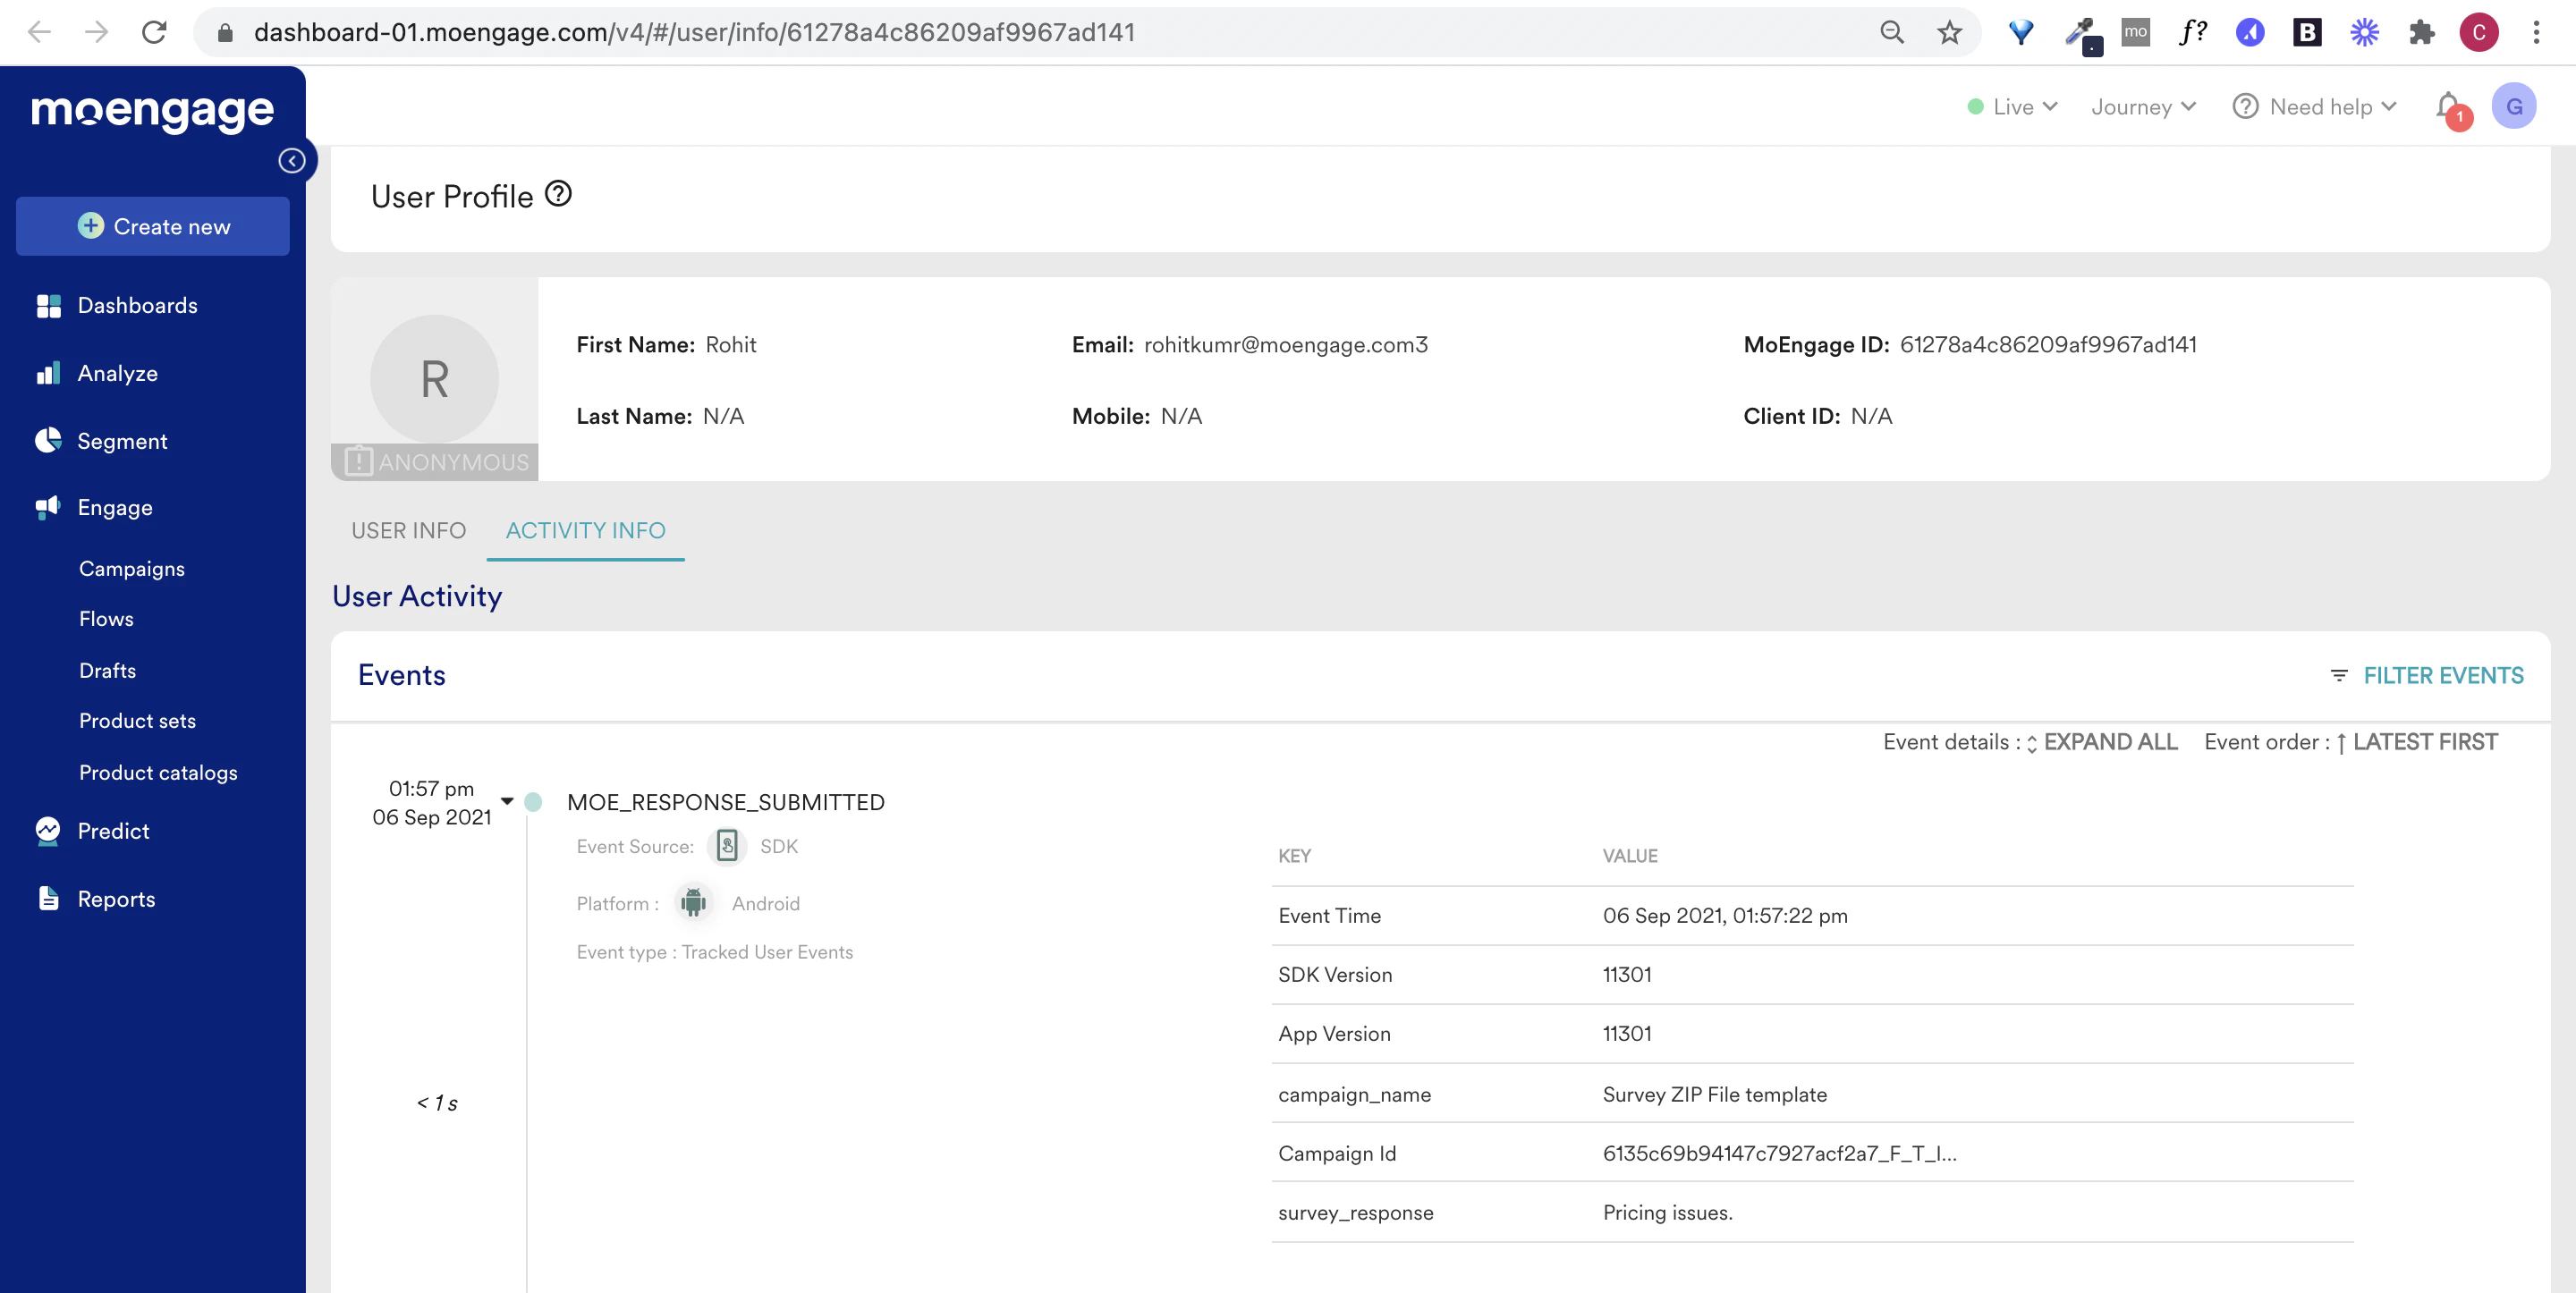The image size is (2576, 1293).
Task: Open the Segment section
Action: (122, 441)
